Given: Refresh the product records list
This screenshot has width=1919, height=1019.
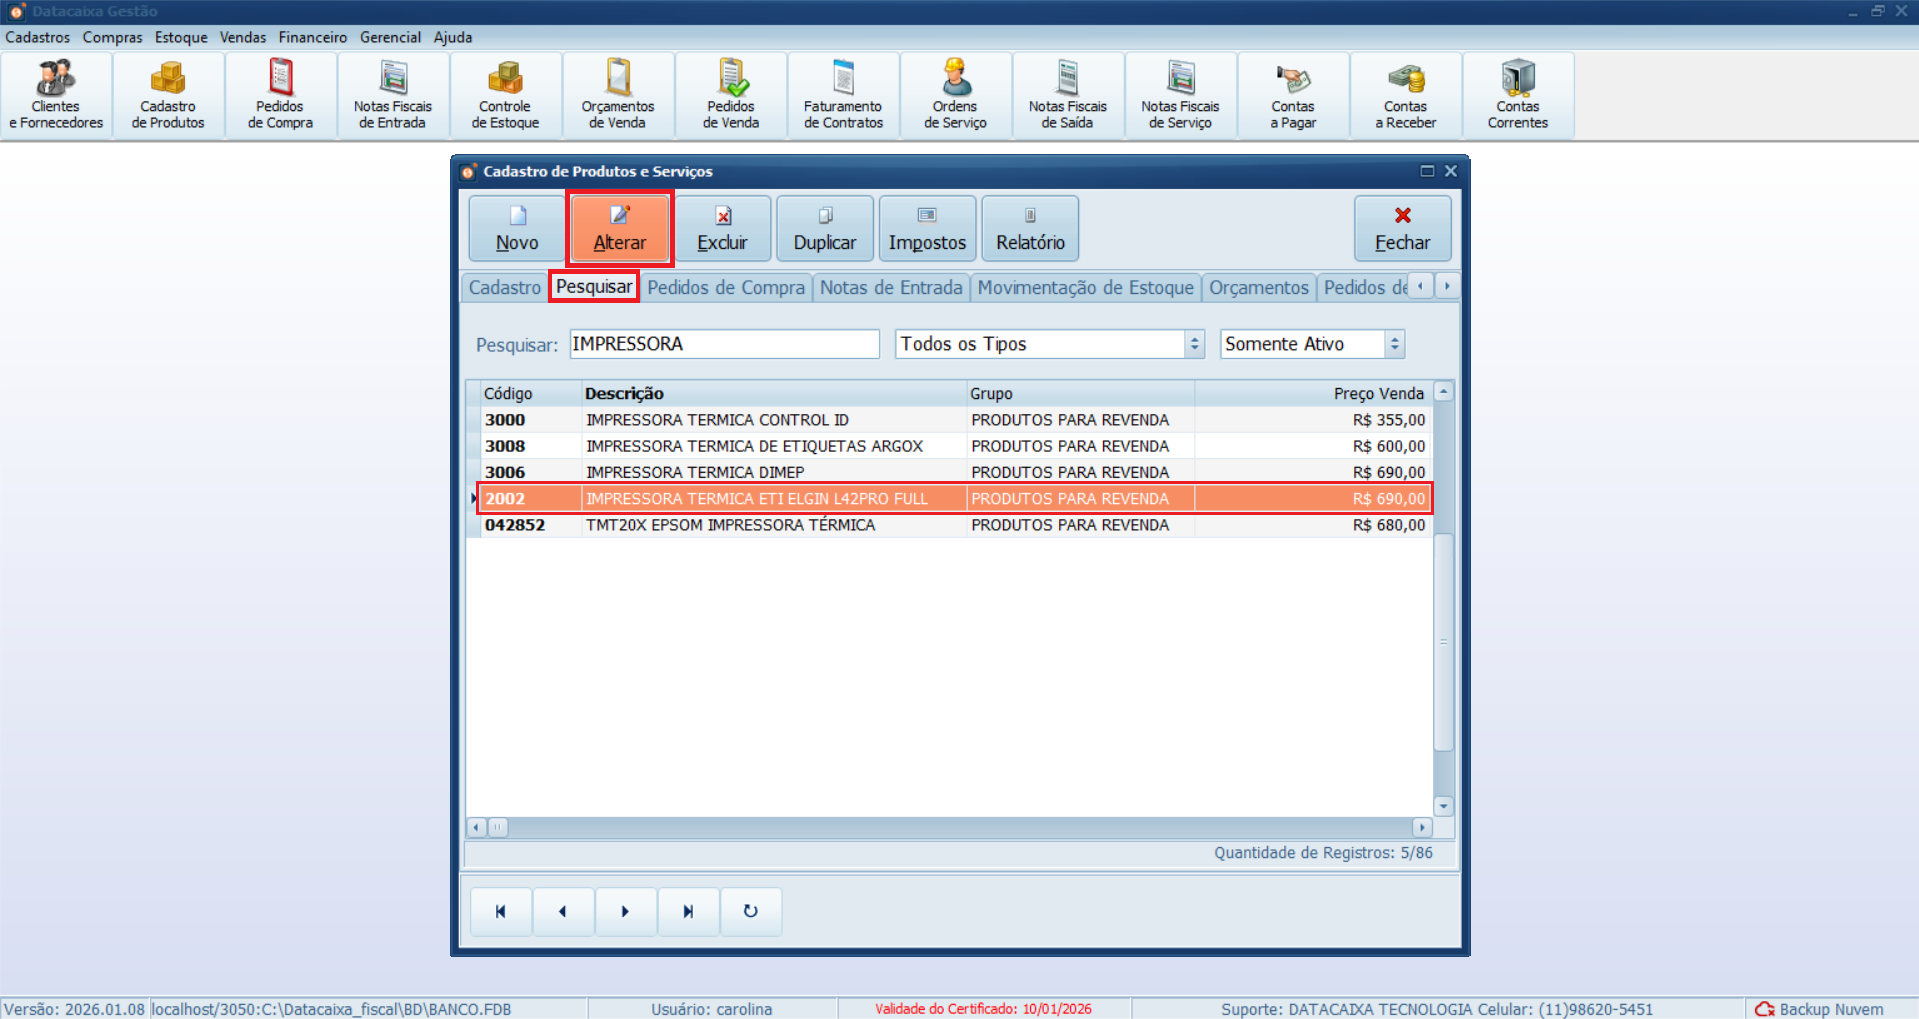Looking at the screenshot, I should click(x=750, y=911).
